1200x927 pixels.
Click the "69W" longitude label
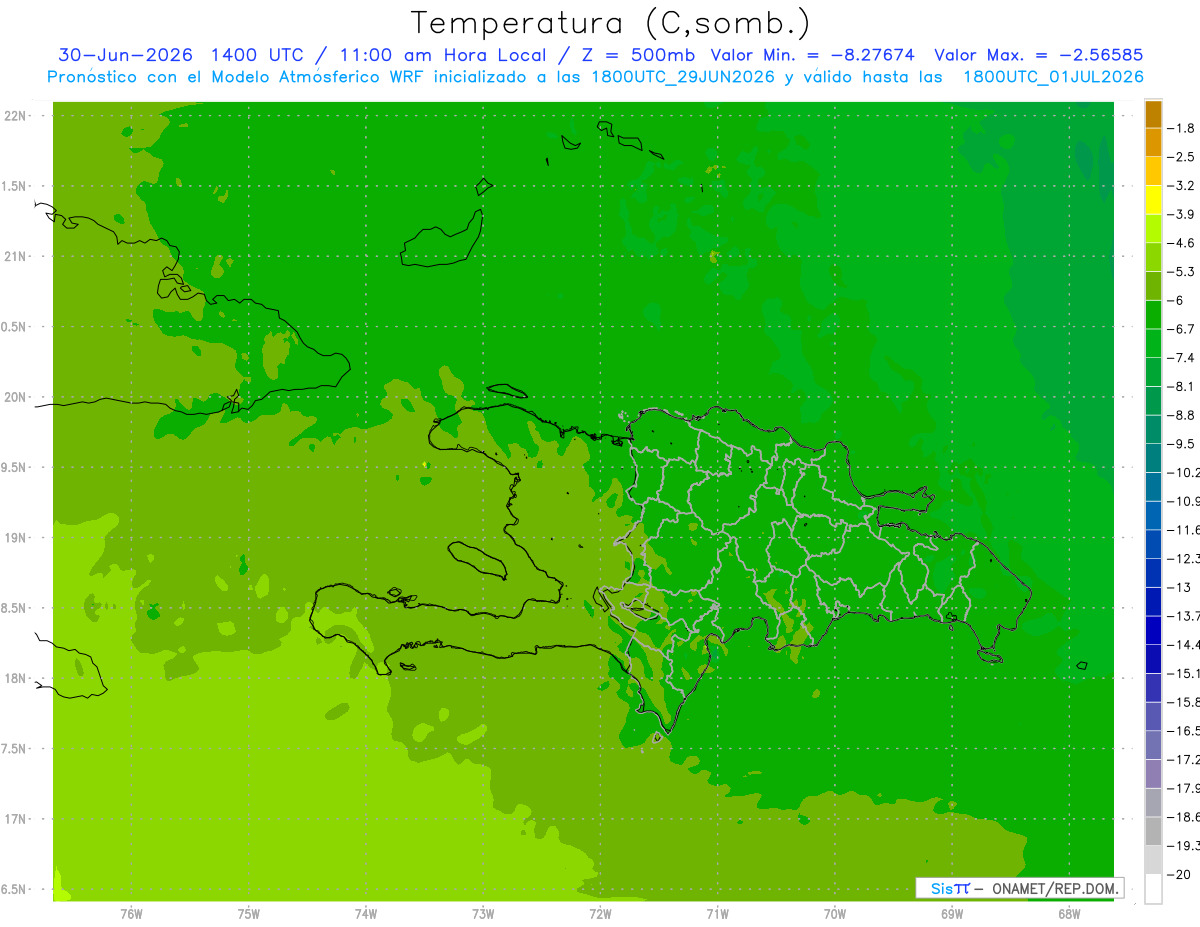click(x=951, y=914)
